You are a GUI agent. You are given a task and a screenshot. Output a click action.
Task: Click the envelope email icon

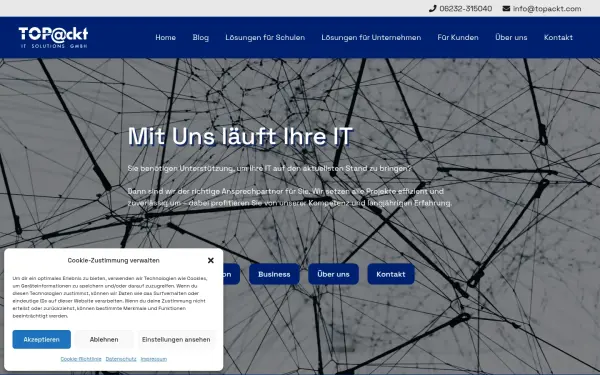coord(506,8)
